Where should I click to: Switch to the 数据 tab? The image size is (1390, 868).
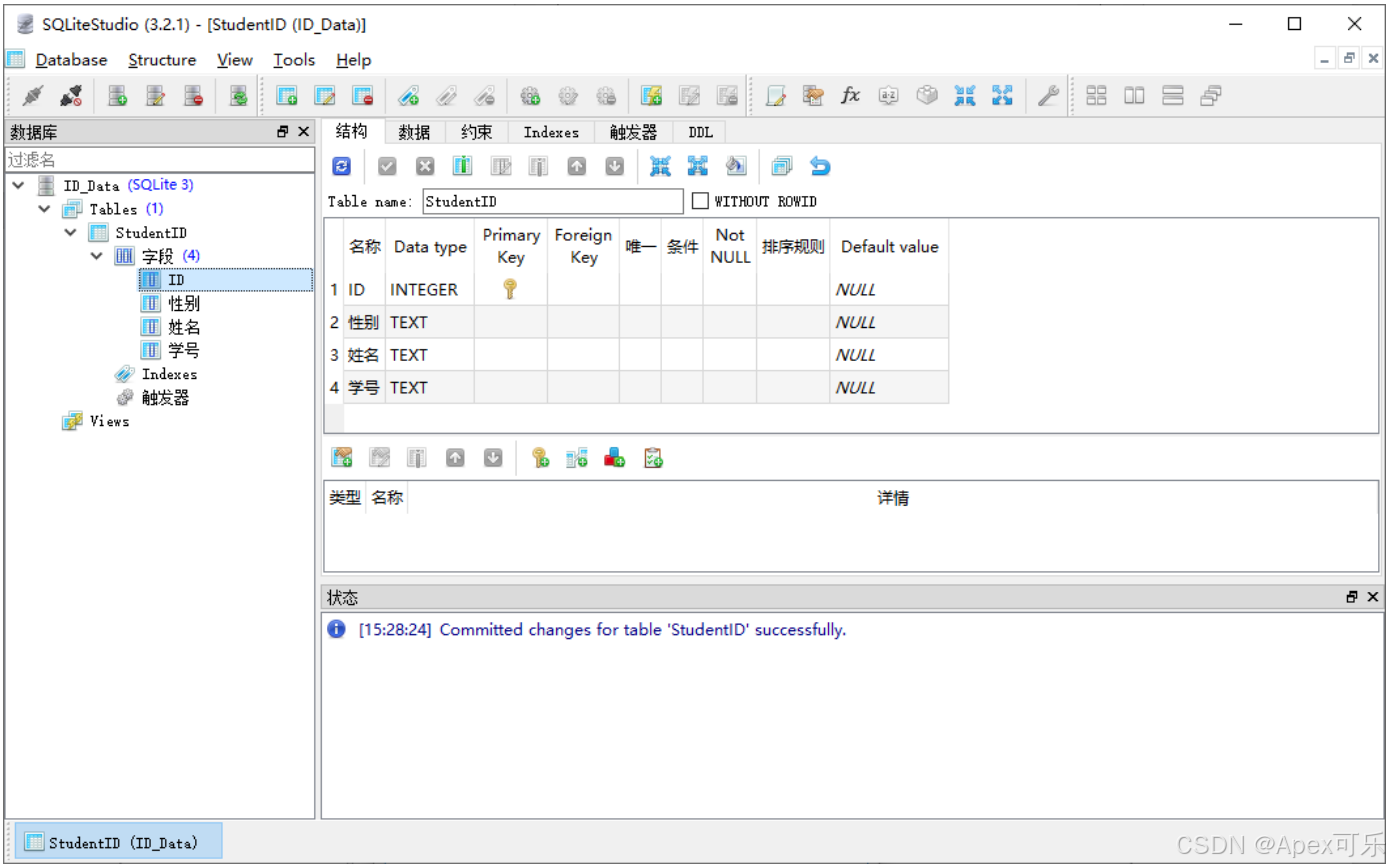coord(414,132)
